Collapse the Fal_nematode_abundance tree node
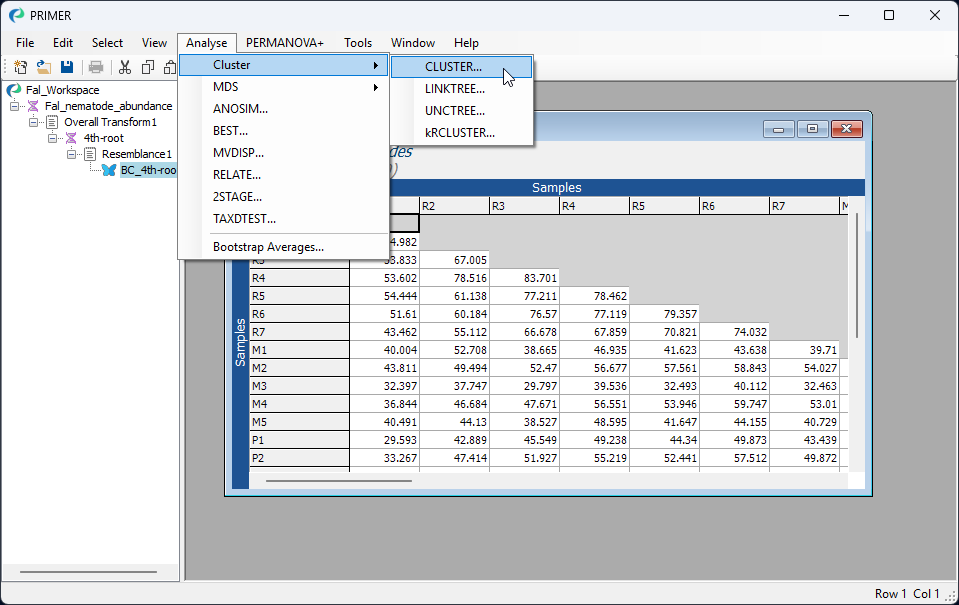Image resolution: width=959 pixels, height=605 pixels. [15, 105]
